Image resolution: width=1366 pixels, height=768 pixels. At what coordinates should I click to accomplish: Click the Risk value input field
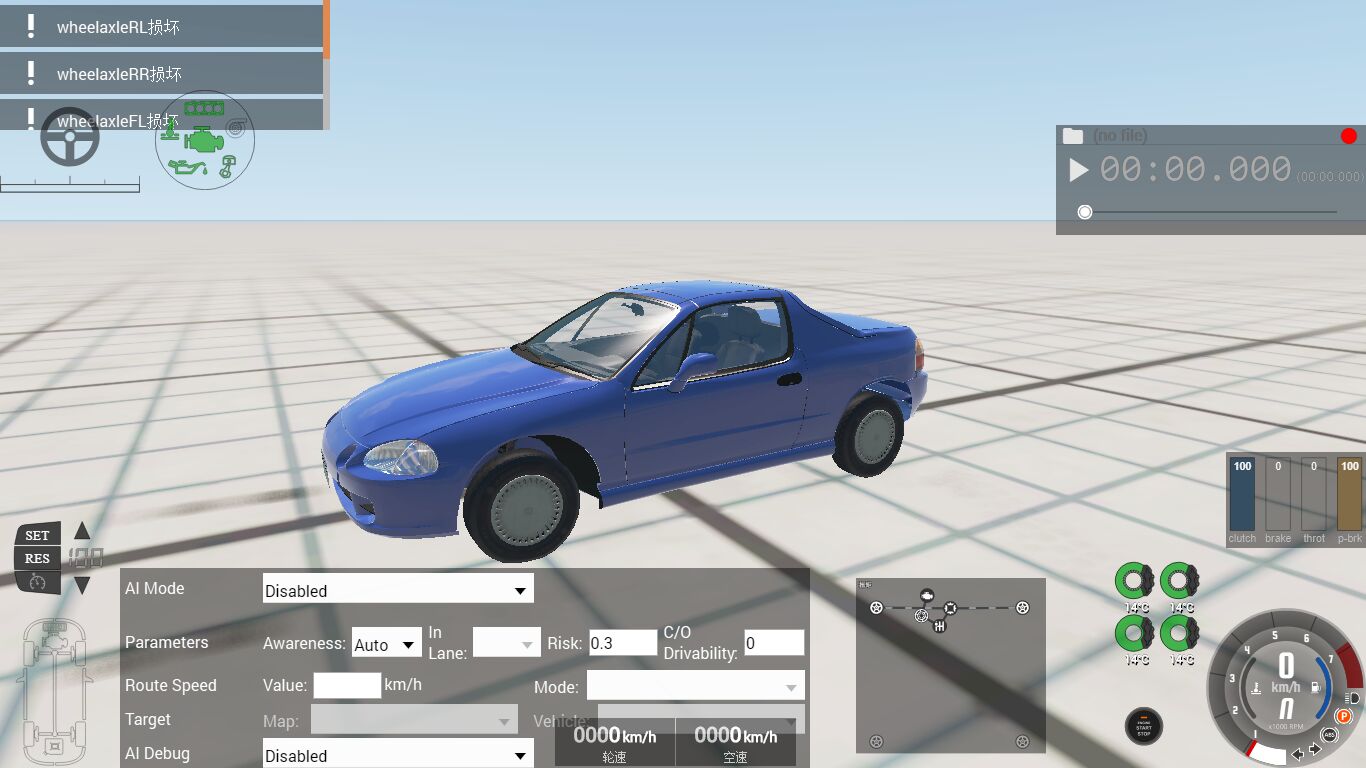click(623, 643)
